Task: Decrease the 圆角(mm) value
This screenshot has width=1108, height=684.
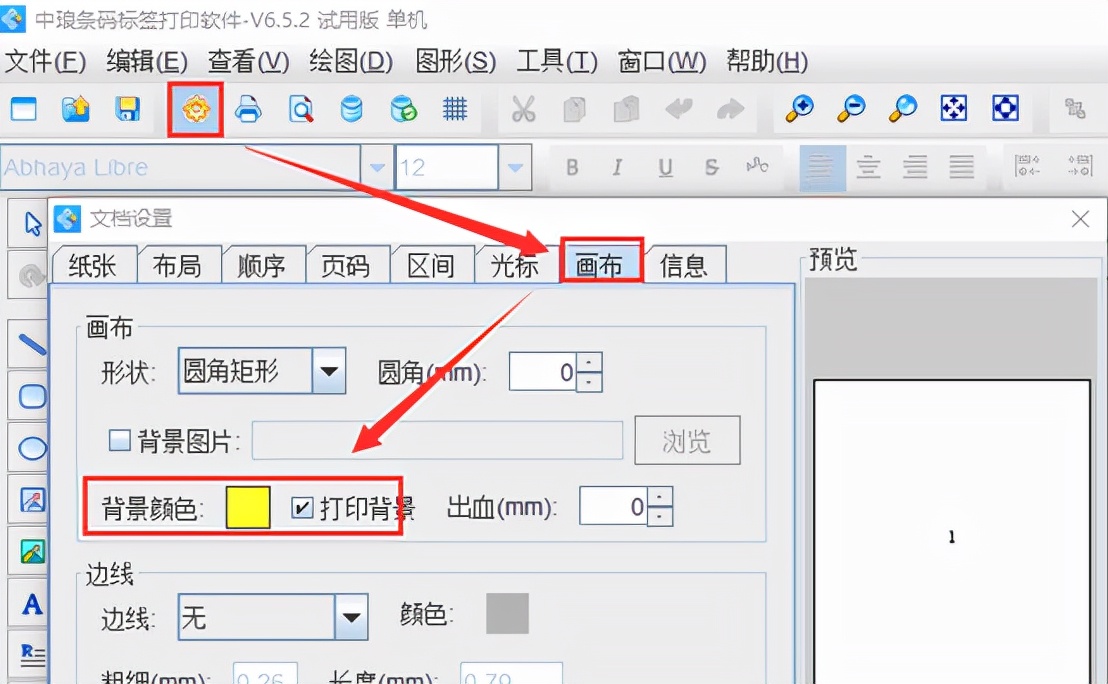Action: pos(589,382)
